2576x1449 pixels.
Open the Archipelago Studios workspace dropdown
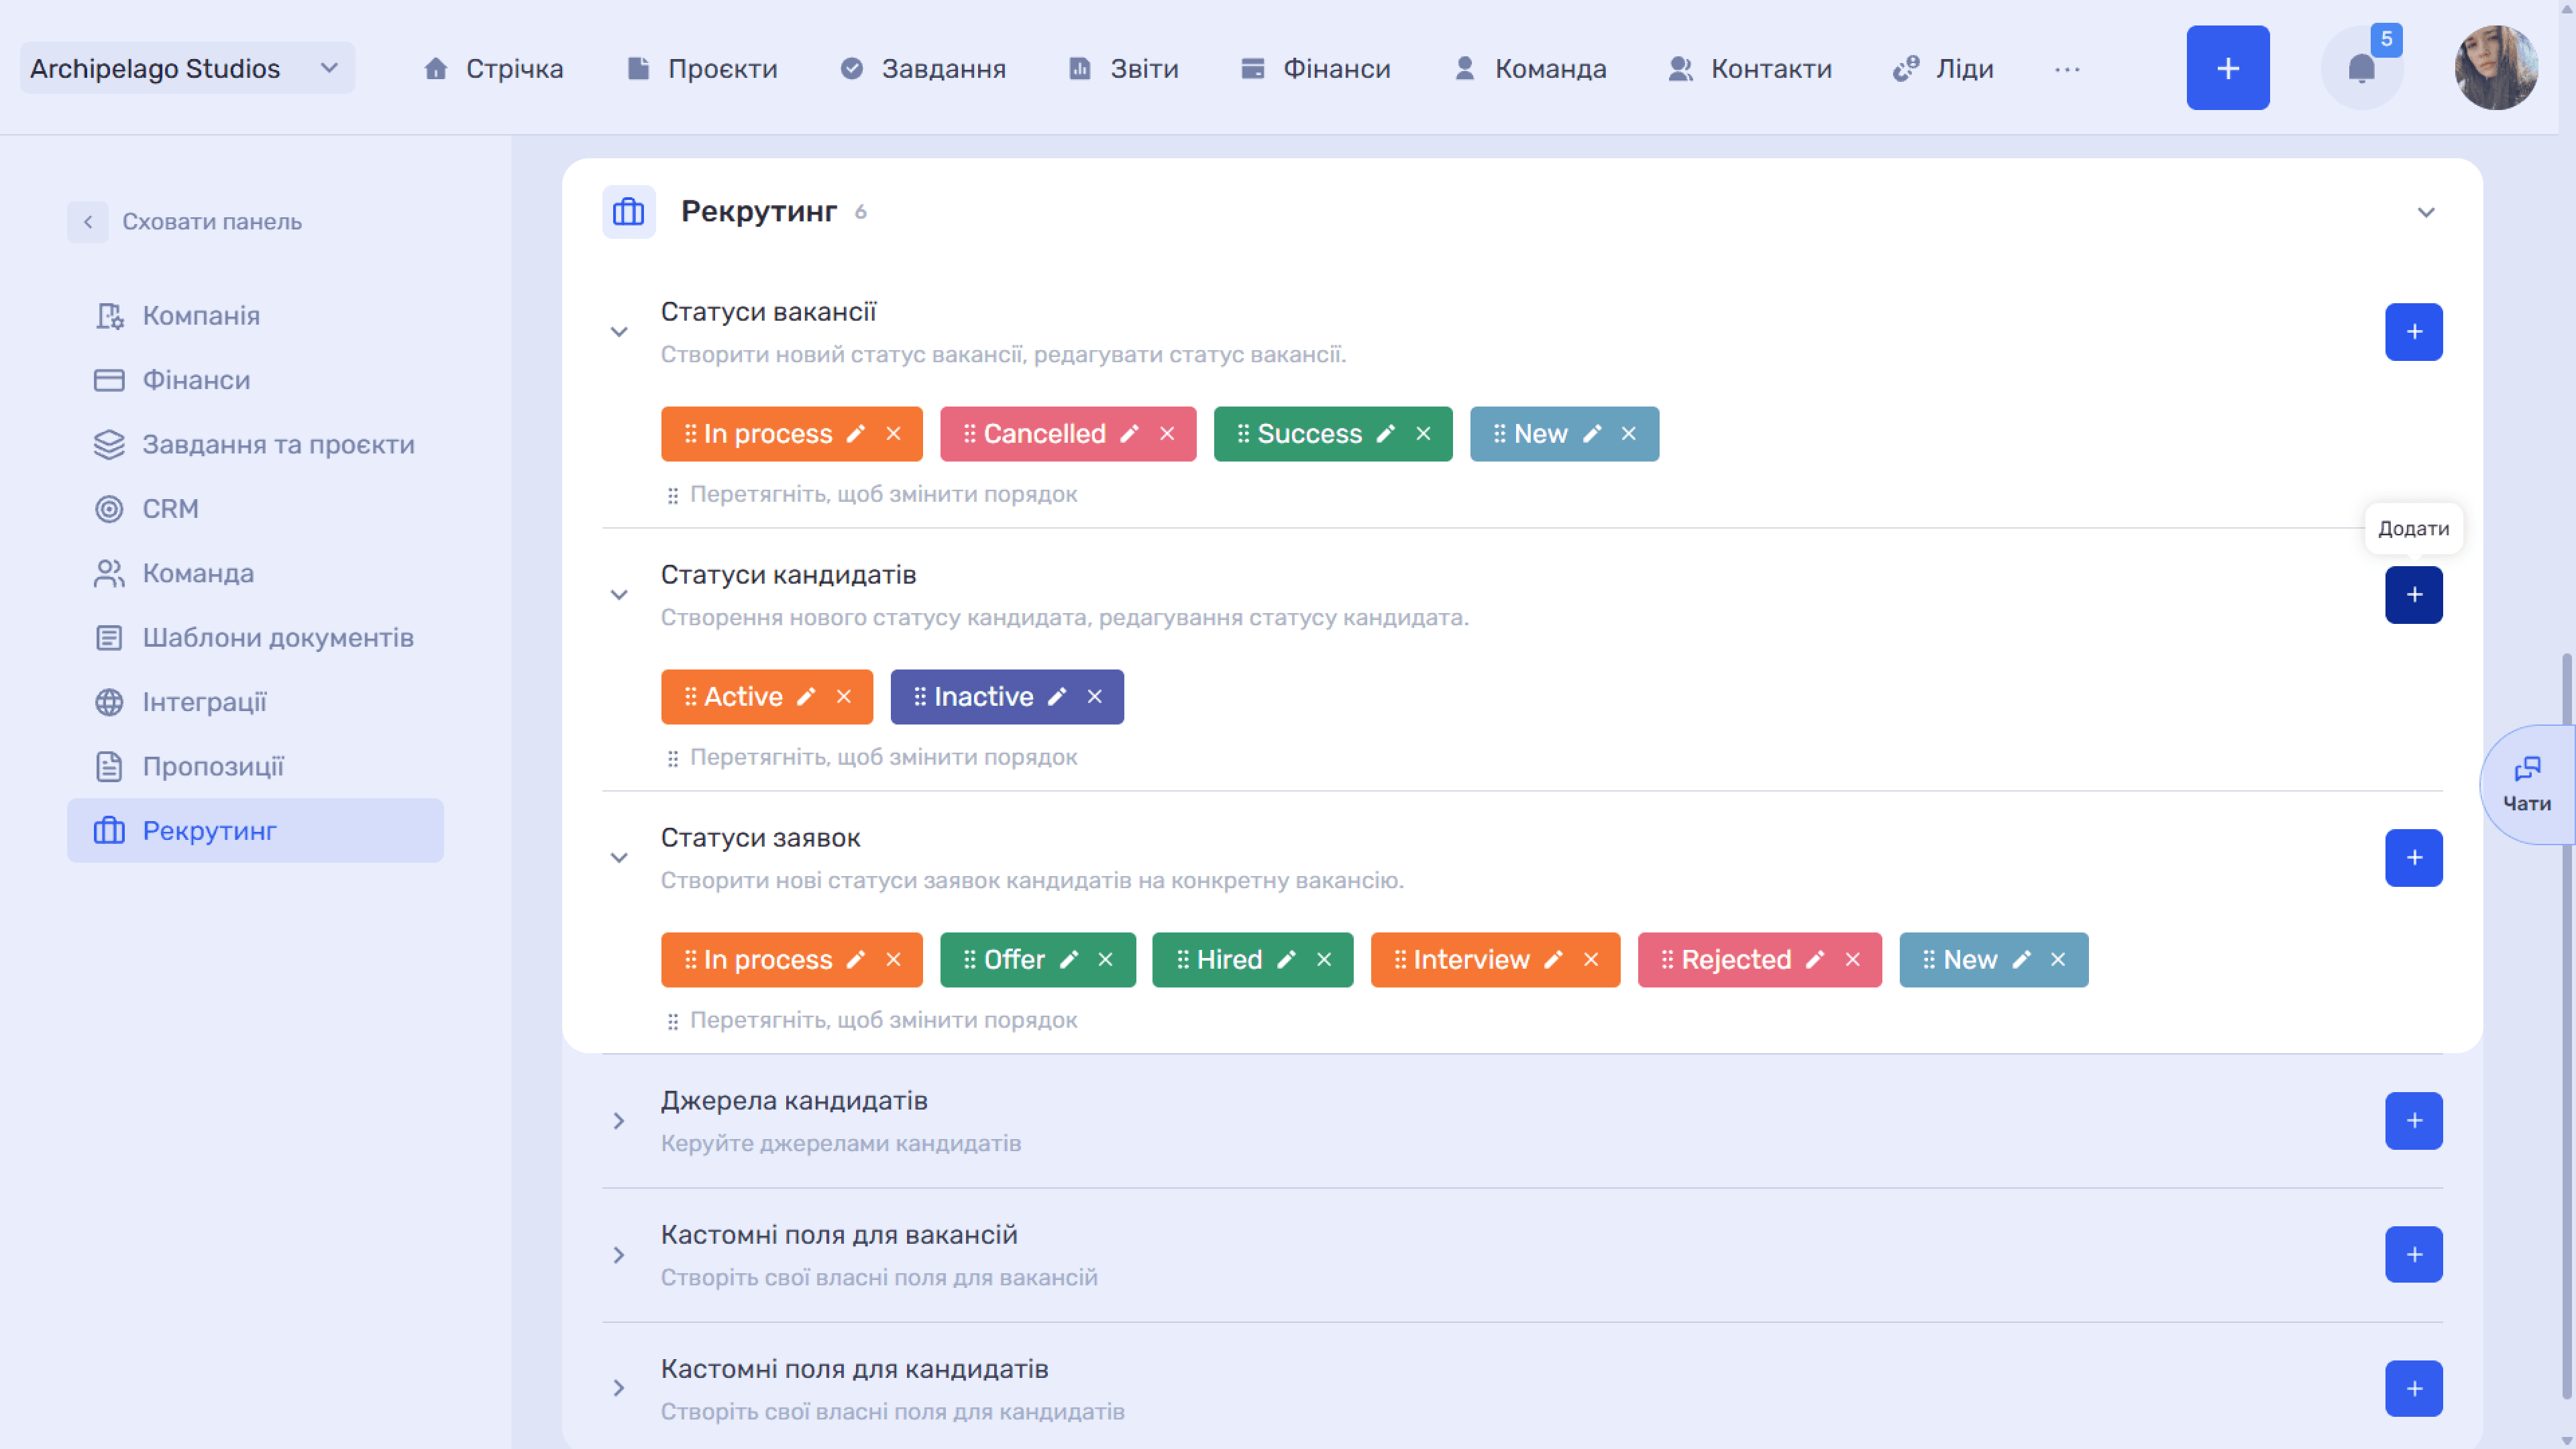pos(187,68)
